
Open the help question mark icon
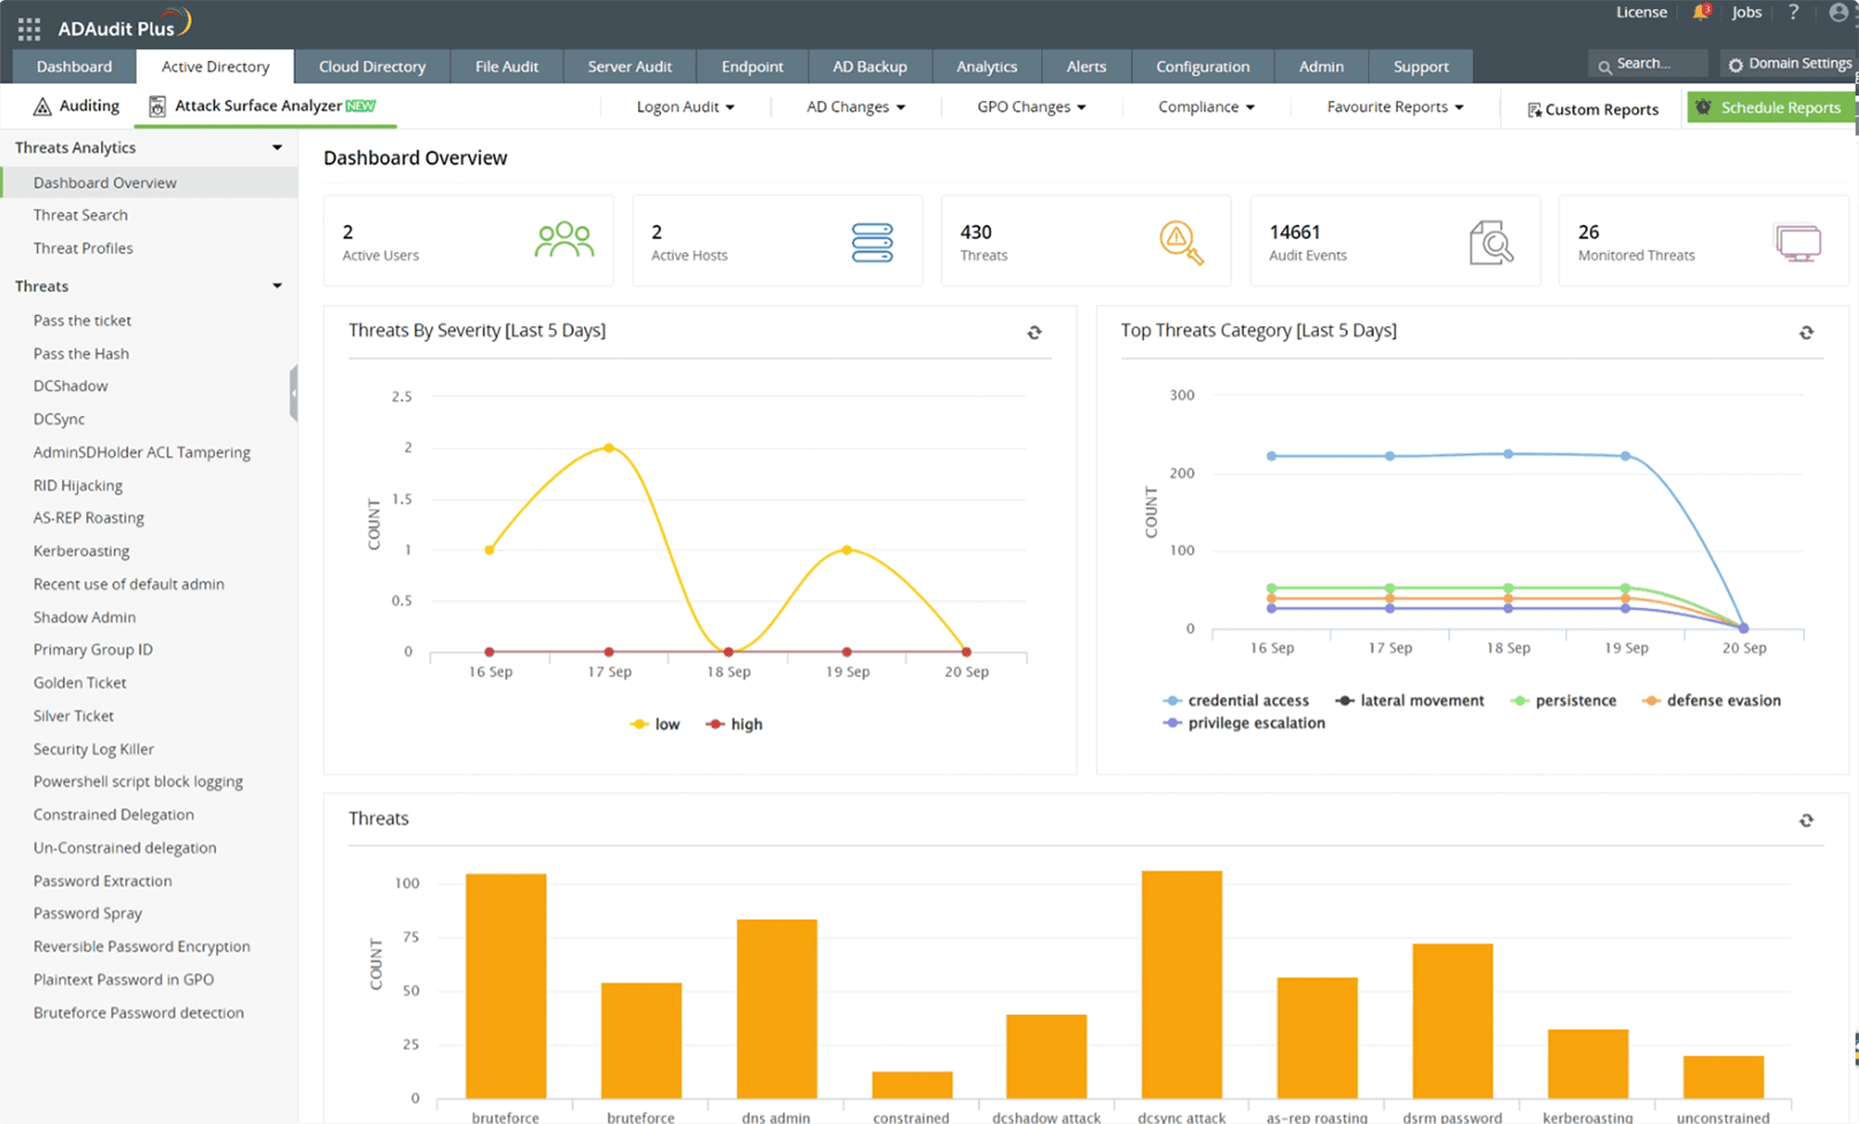click(1793, 13)
